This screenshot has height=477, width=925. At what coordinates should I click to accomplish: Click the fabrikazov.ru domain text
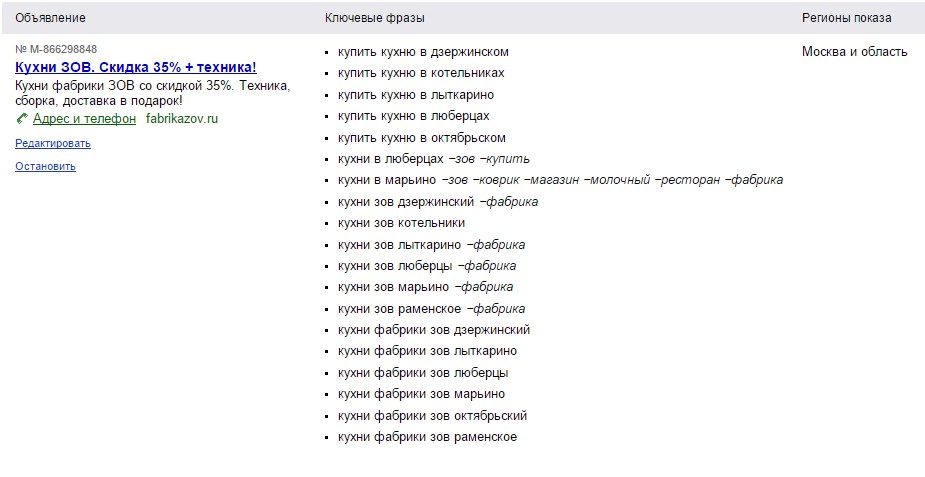click(181, 118)
